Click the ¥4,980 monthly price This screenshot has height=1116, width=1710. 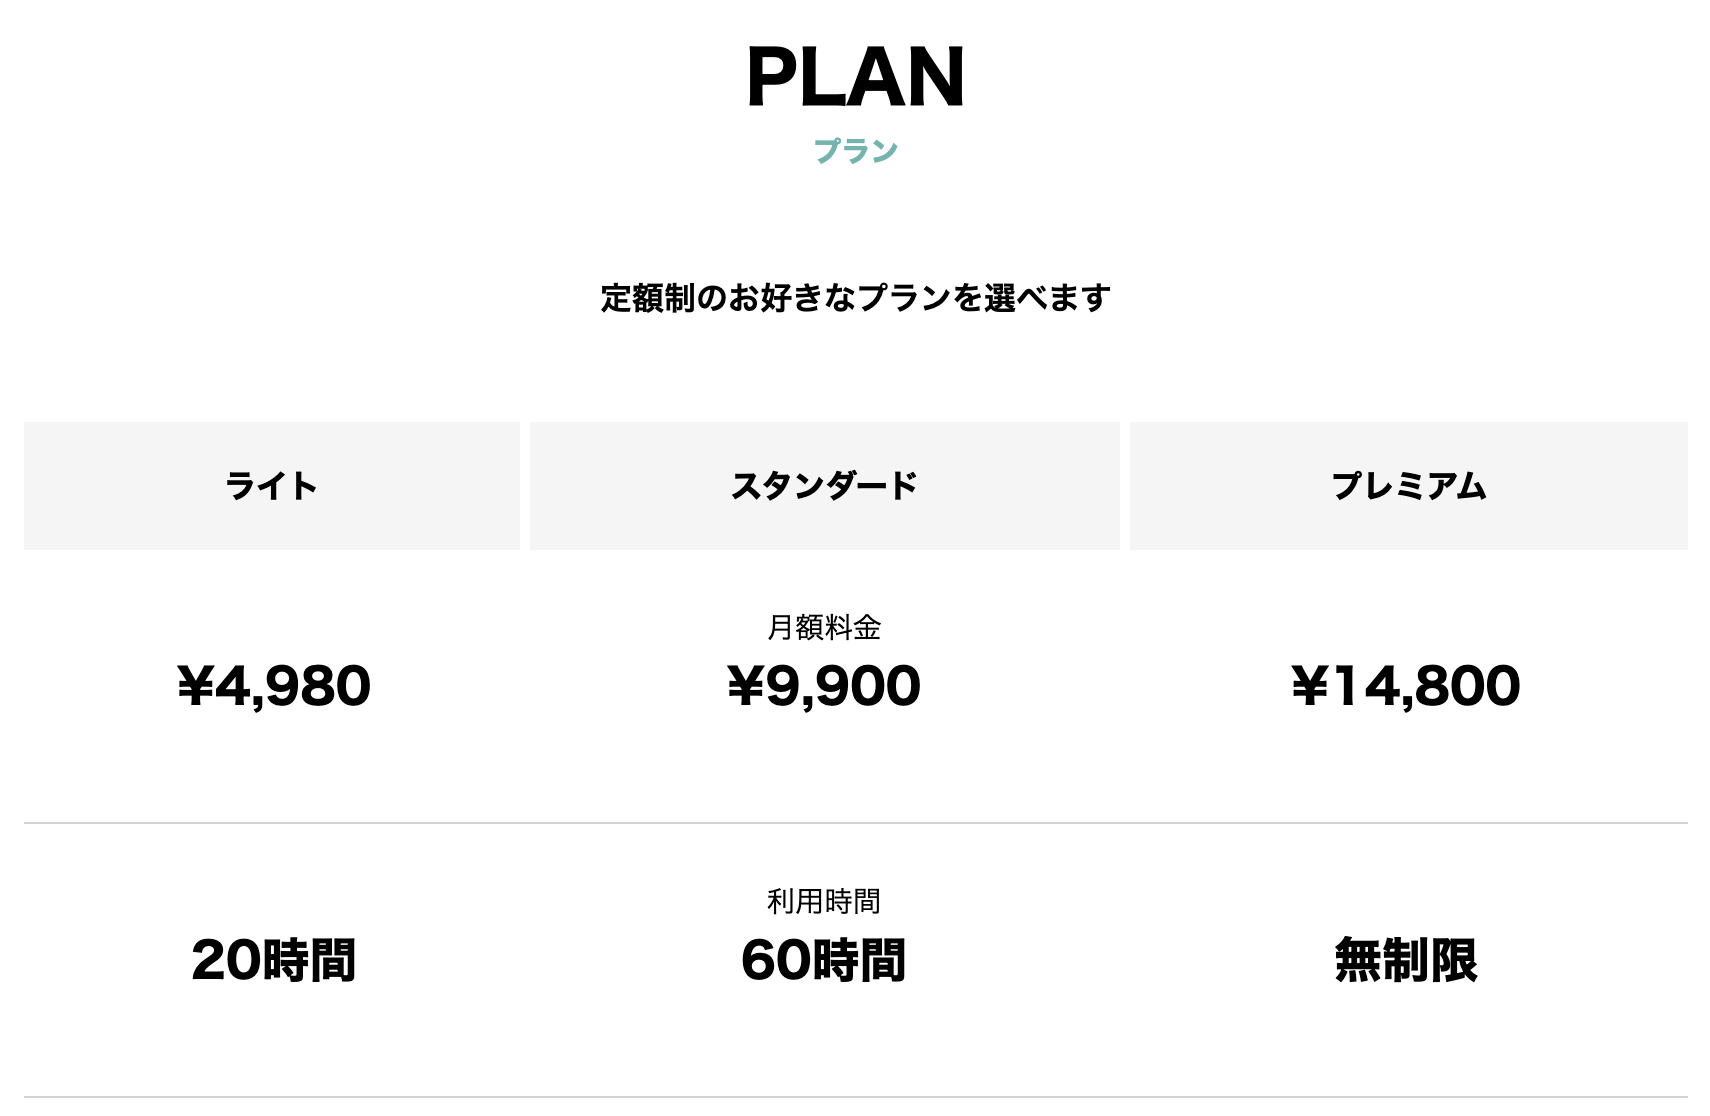274,686
